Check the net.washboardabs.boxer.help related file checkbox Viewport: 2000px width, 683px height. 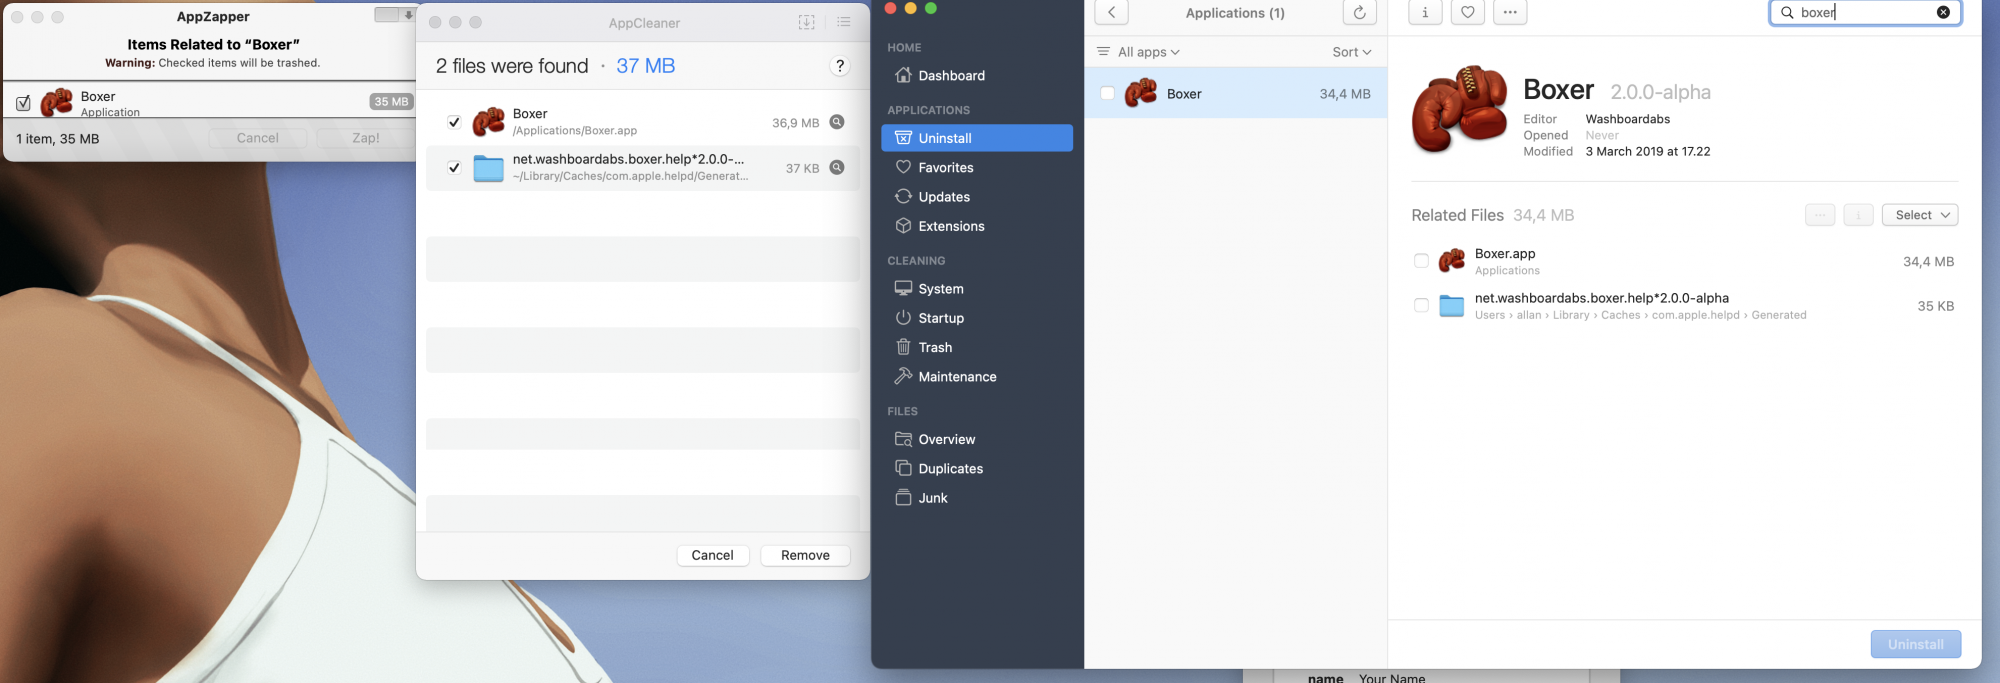tap(1421, 305)
